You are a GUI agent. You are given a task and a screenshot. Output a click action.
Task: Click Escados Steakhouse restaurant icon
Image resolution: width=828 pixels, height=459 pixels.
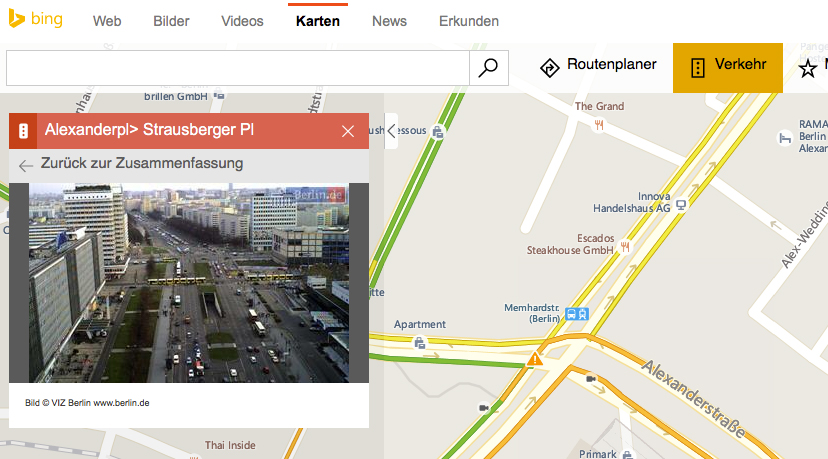coord(625,247)
